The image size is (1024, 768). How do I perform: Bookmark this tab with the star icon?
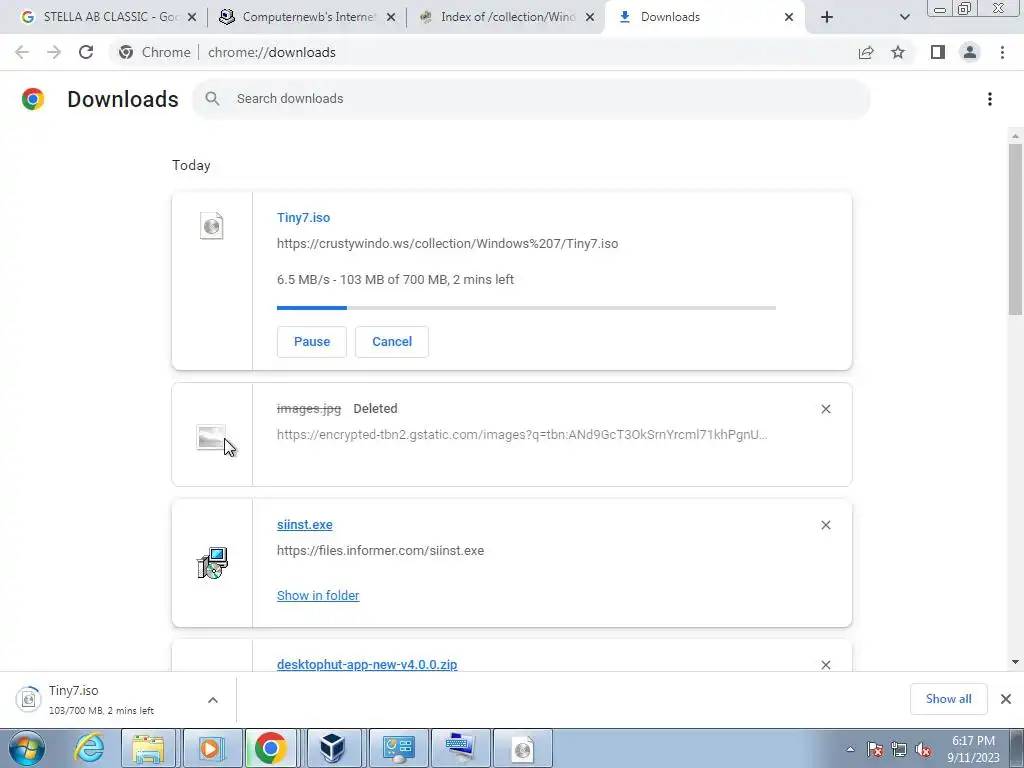click(898, 52)
